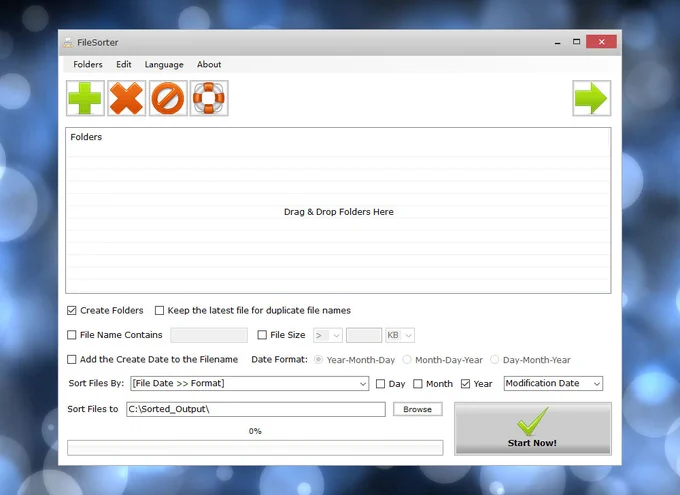Click the green right-arrow icon
This screenshot has height=495, width=680.
click(592, 98)
